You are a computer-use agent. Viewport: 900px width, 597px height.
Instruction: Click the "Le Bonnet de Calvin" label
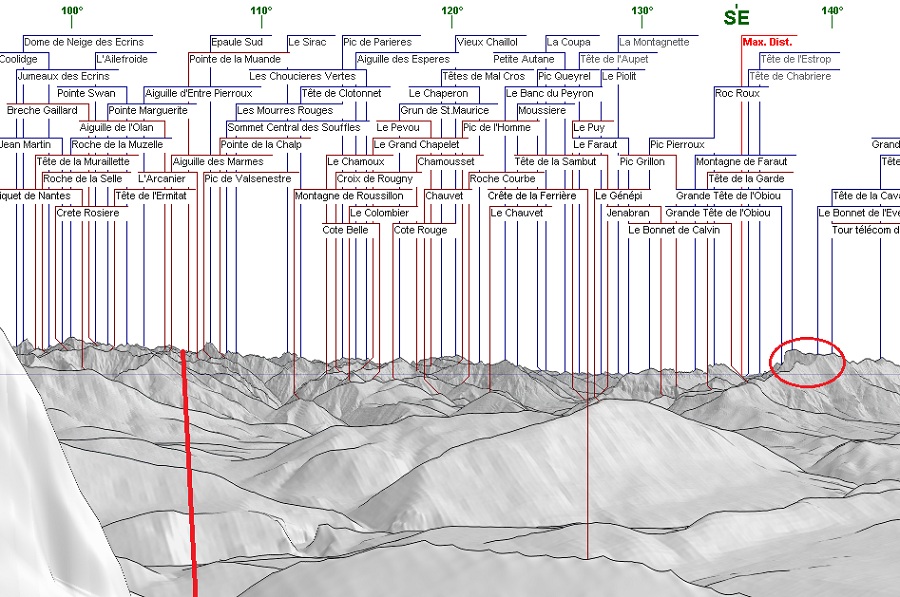[674, 230]
